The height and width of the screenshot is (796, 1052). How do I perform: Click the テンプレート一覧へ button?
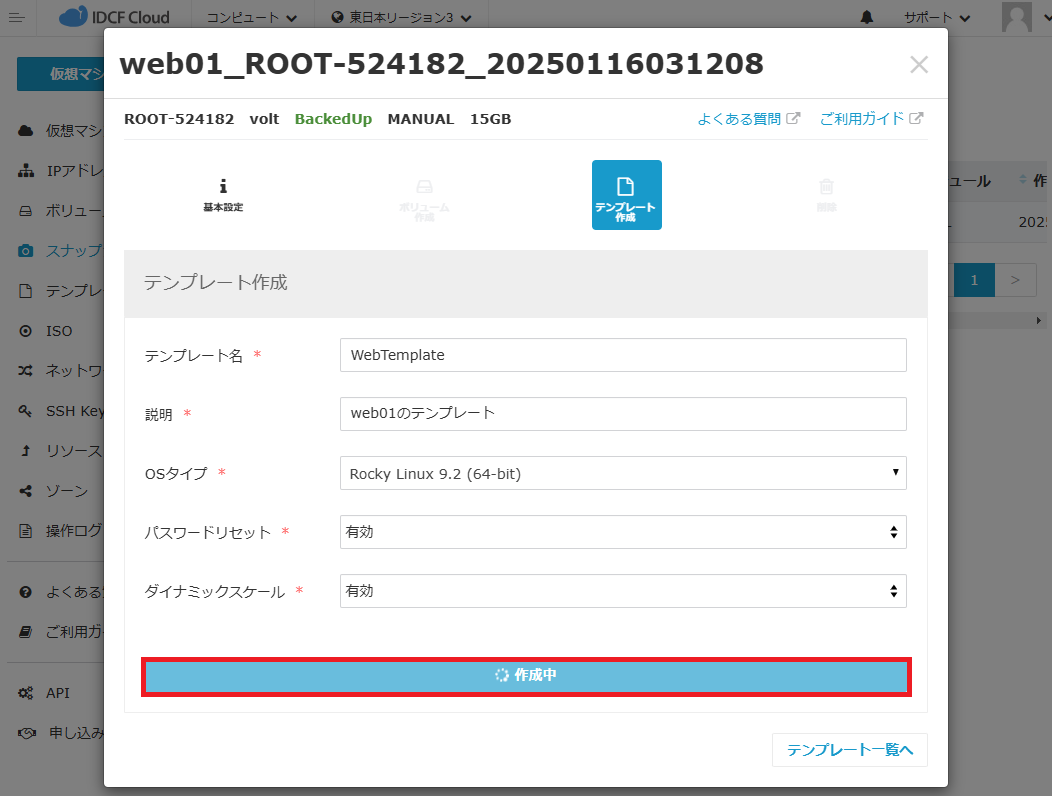(x=849, y=750)
